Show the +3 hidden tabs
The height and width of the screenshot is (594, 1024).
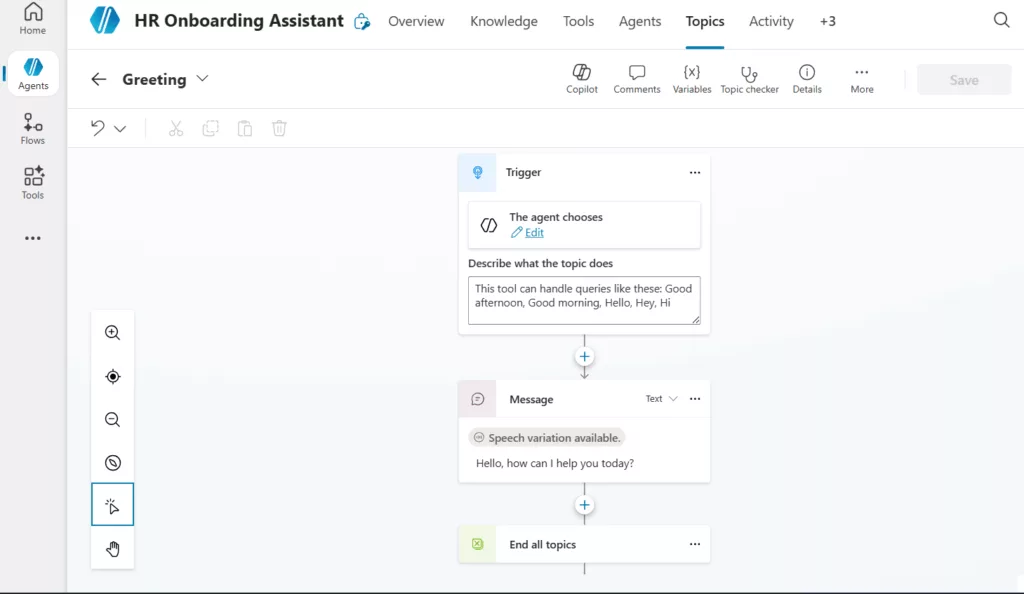tap(827, 22)
